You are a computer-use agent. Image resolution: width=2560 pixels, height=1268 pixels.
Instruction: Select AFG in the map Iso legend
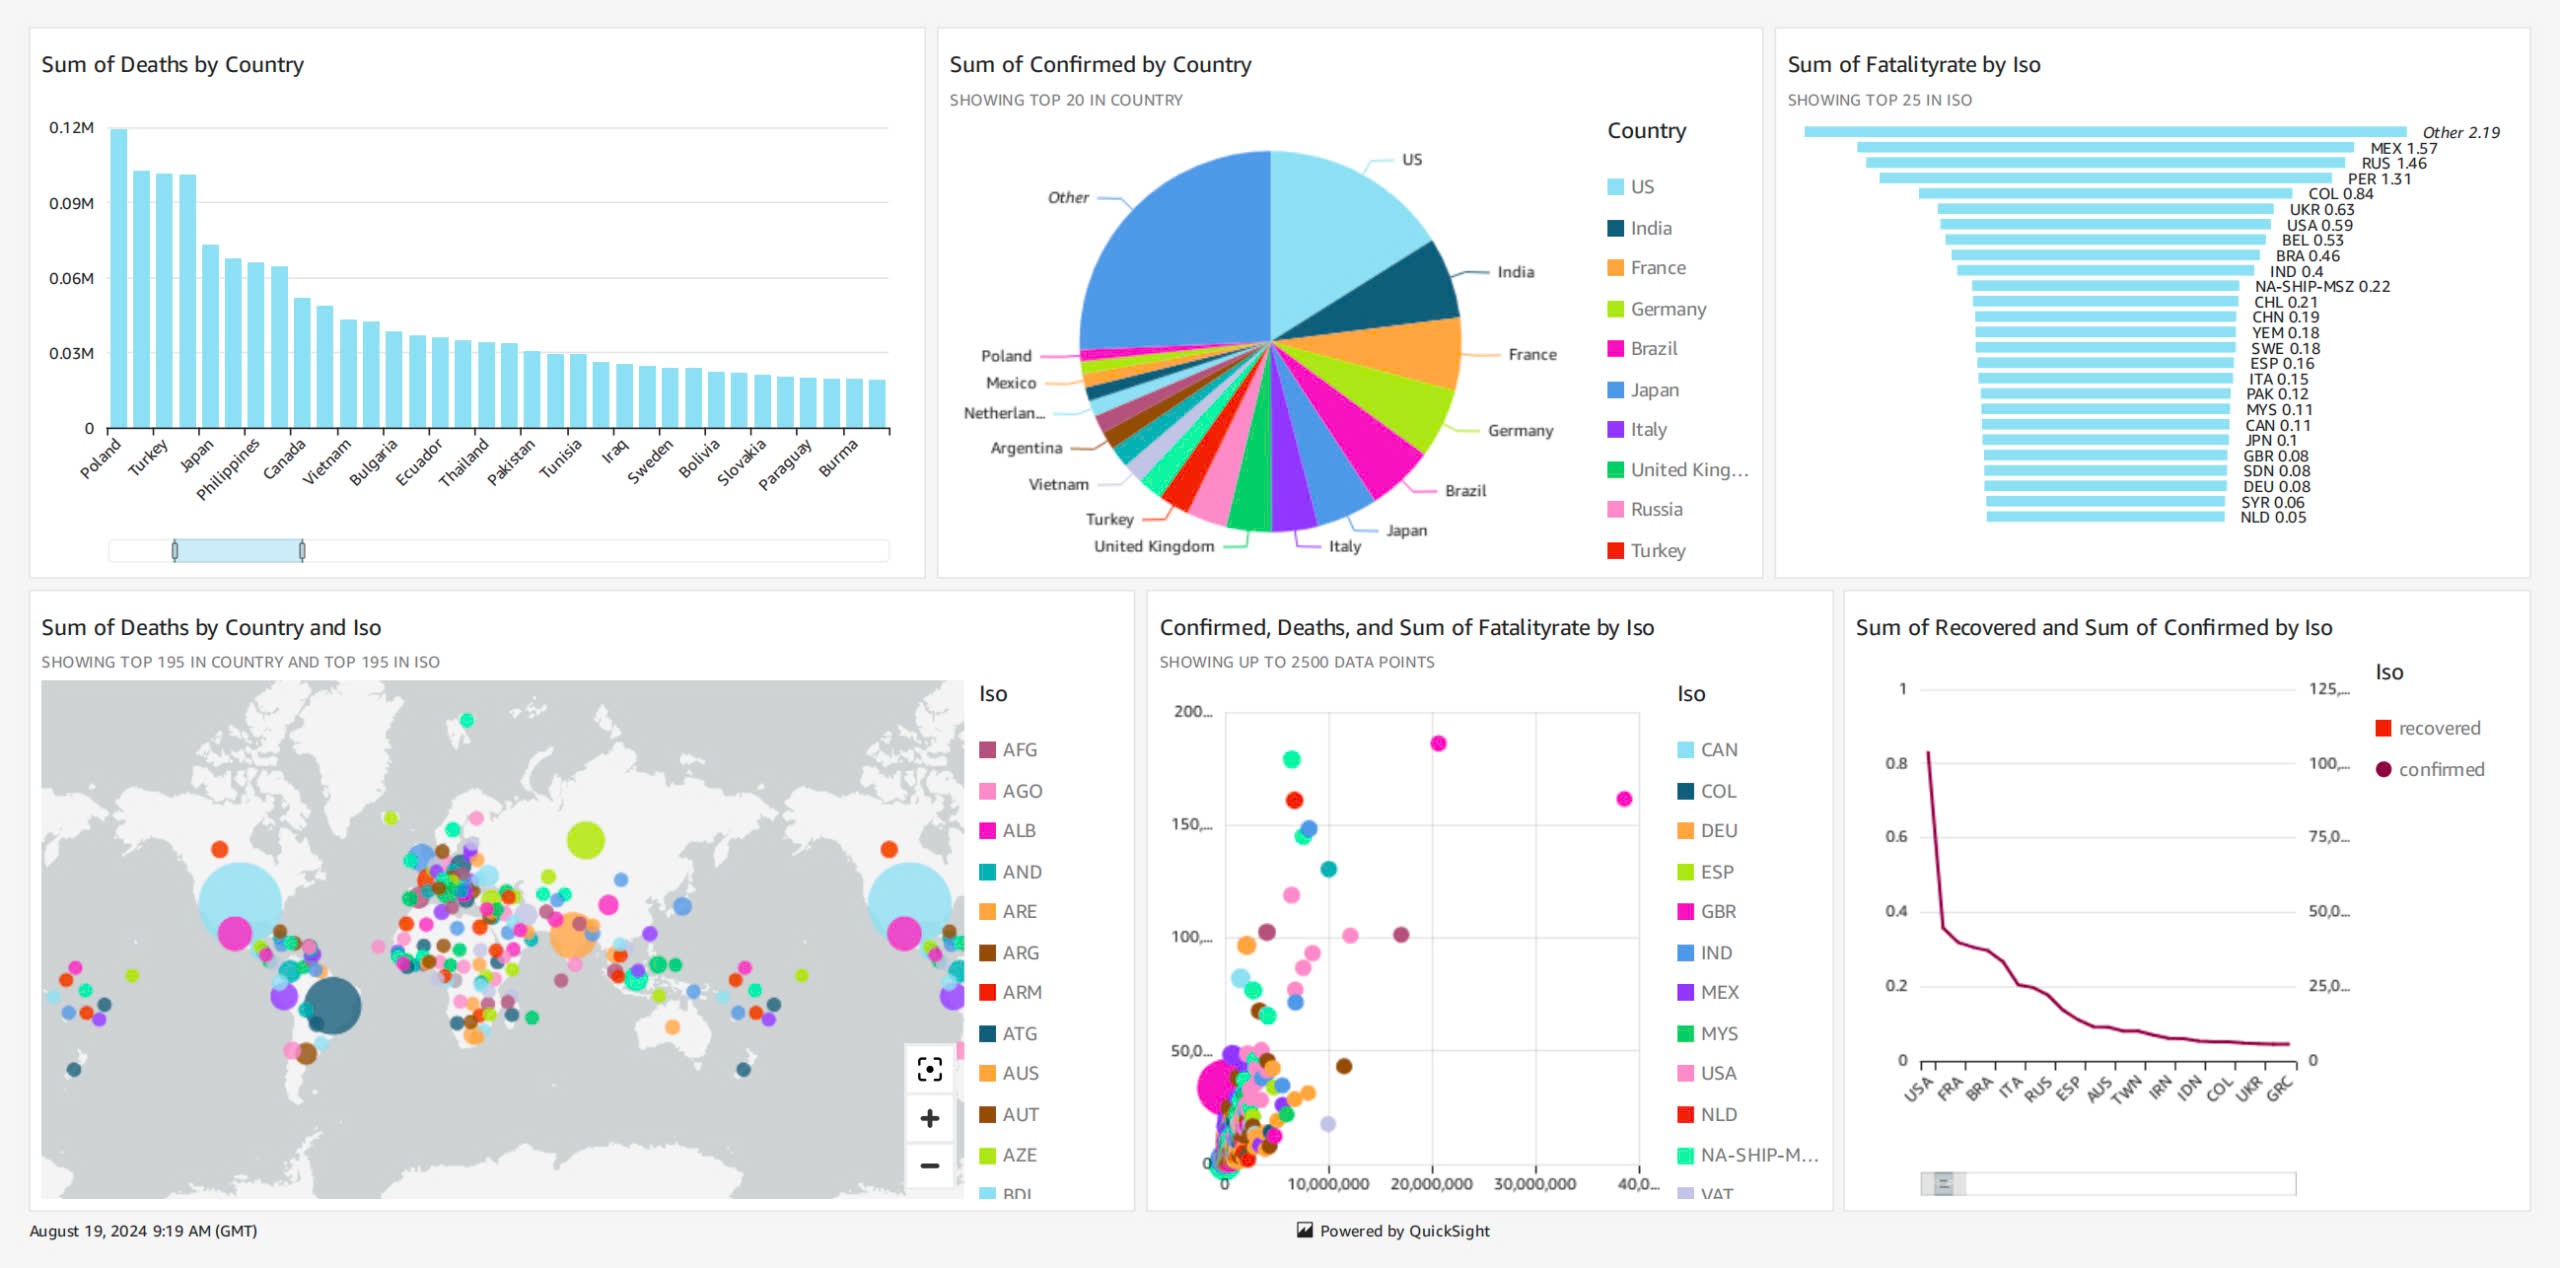pos(1008,750)
